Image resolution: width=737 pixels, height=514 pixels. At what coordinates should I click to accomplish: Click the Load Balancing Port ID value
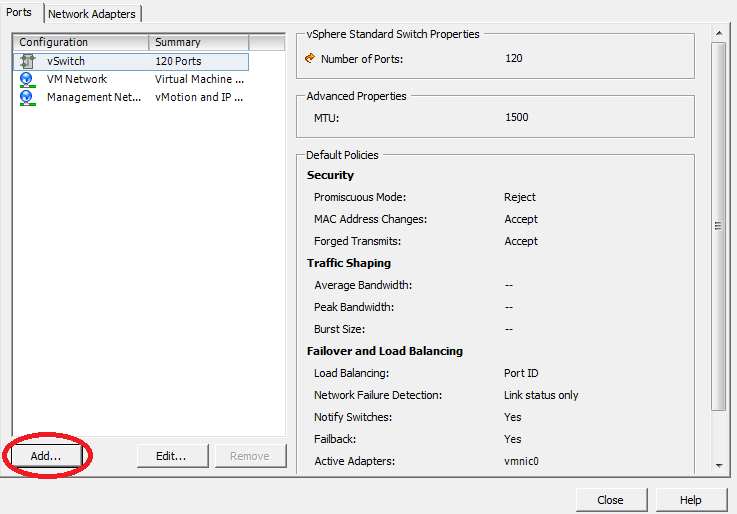[521, 373]
